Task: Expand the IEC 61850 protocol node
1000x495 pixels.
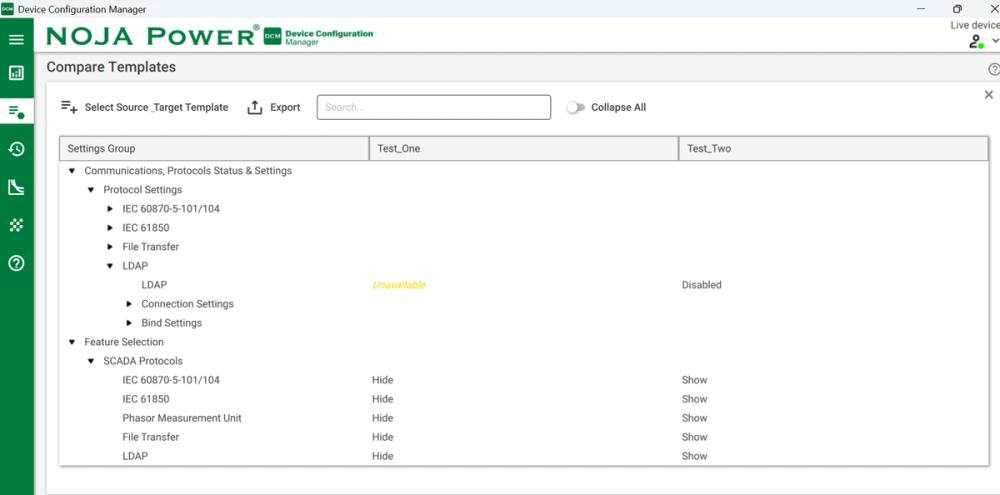Action: pos(110,228)
